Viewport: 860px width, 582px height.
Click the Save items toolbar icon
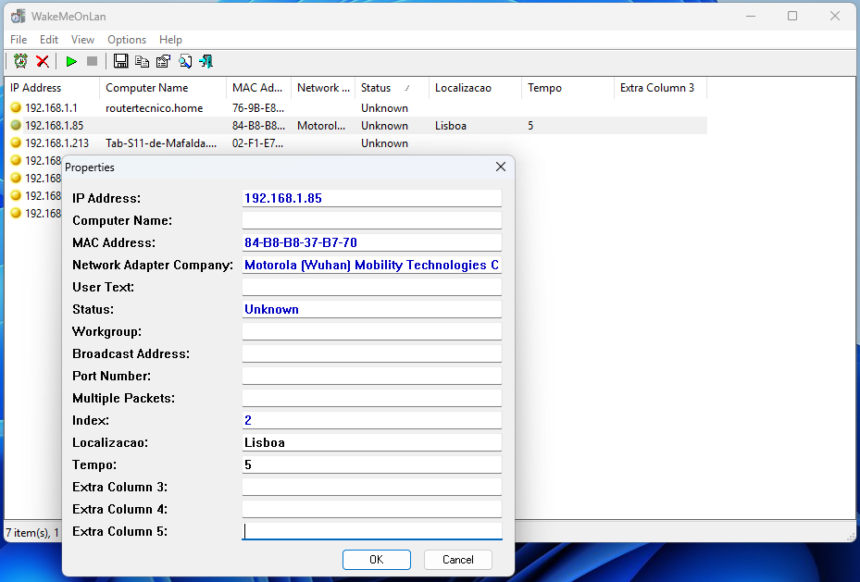coord(119,61)
